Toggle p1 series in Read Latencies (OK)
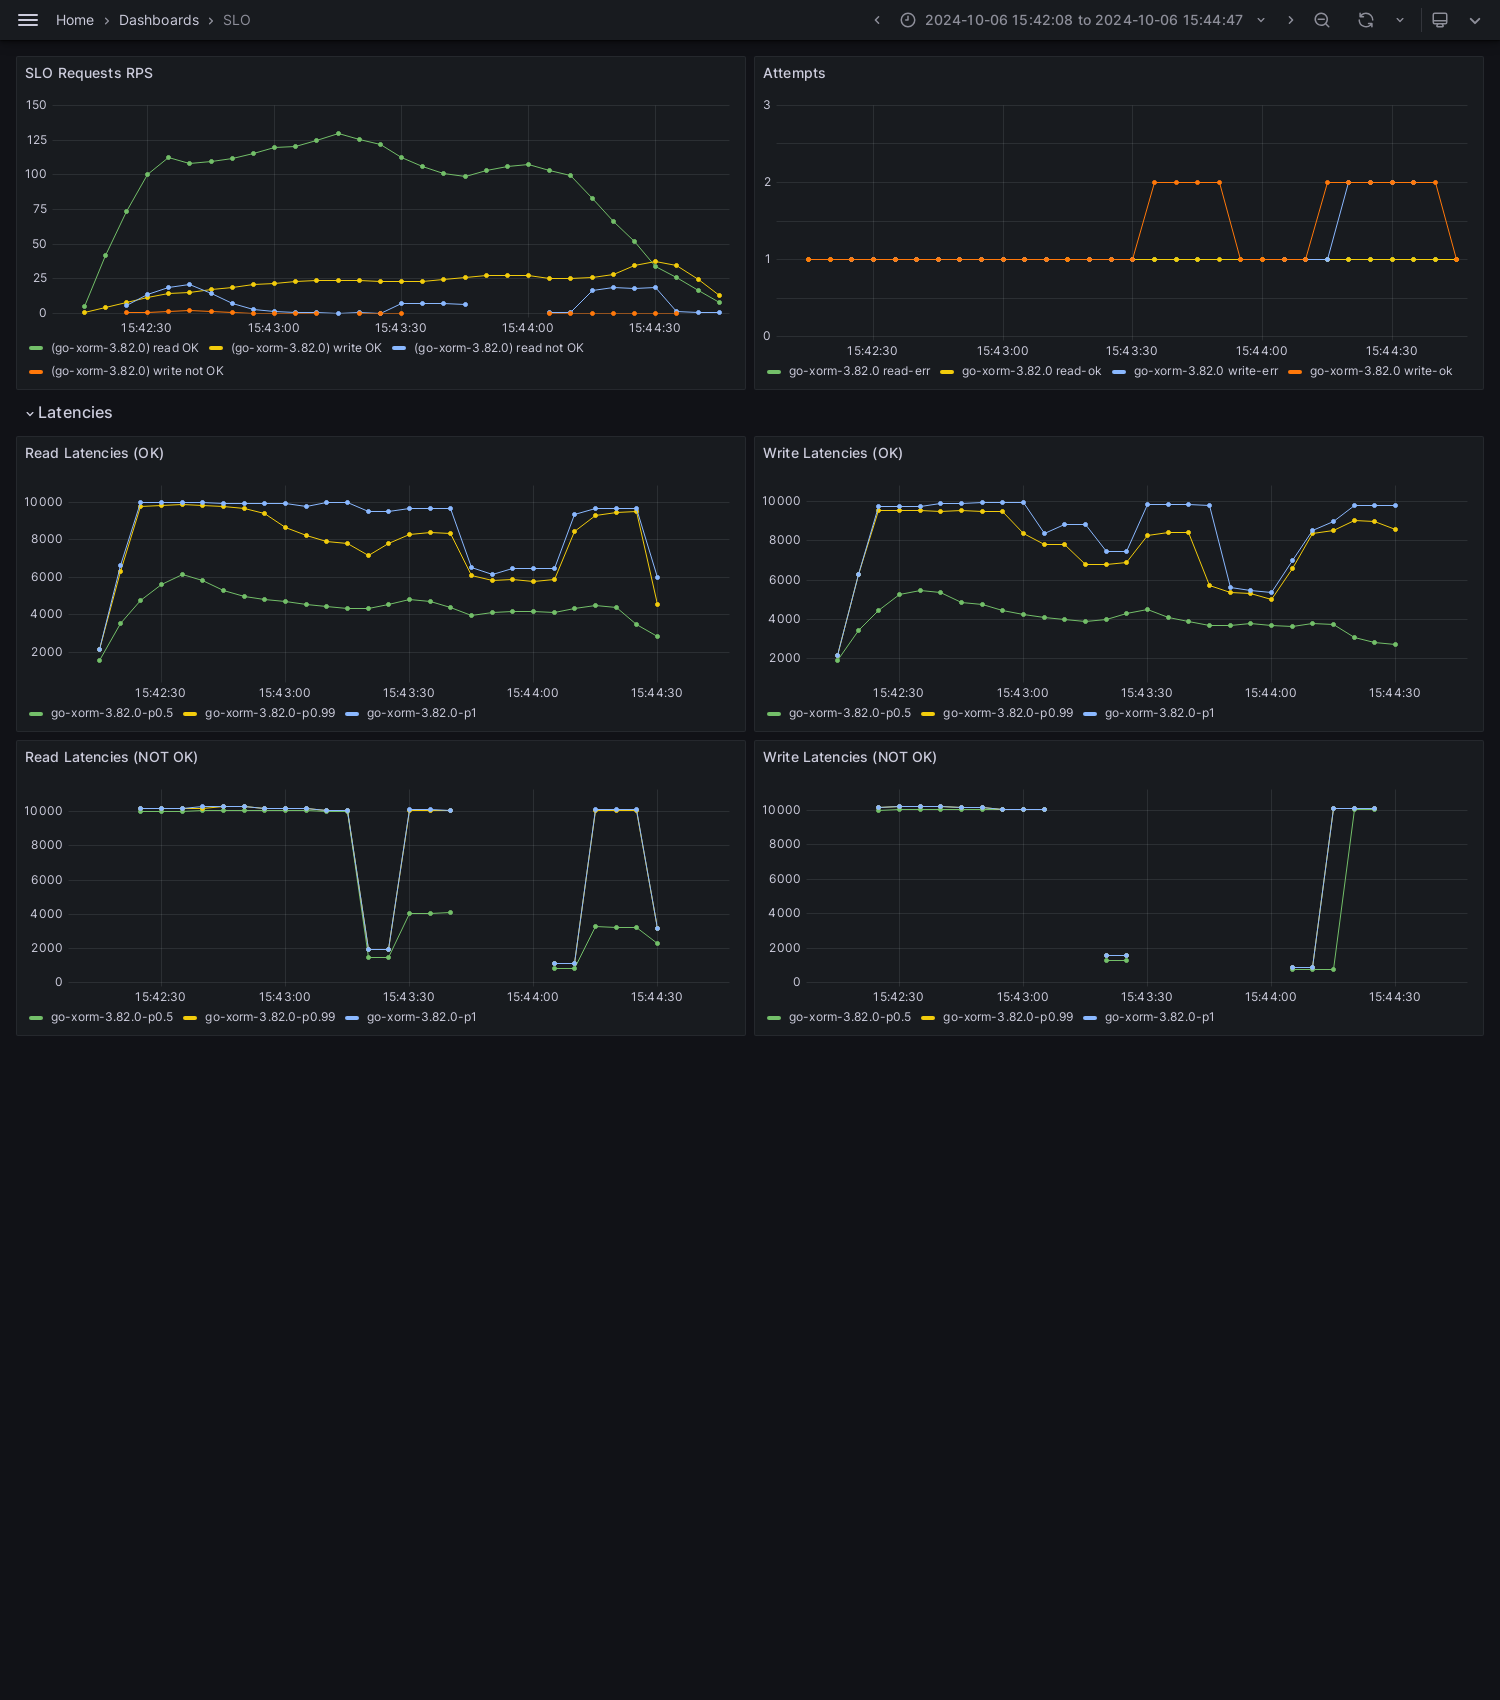 pos(422,713)
